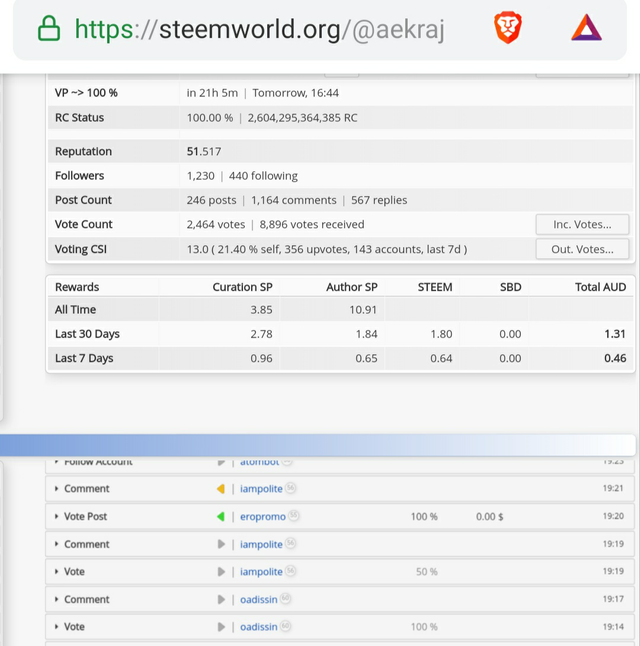640x646 pixels.
Task: Select Last 7 Days total 0.46
Action: point(615,358)
